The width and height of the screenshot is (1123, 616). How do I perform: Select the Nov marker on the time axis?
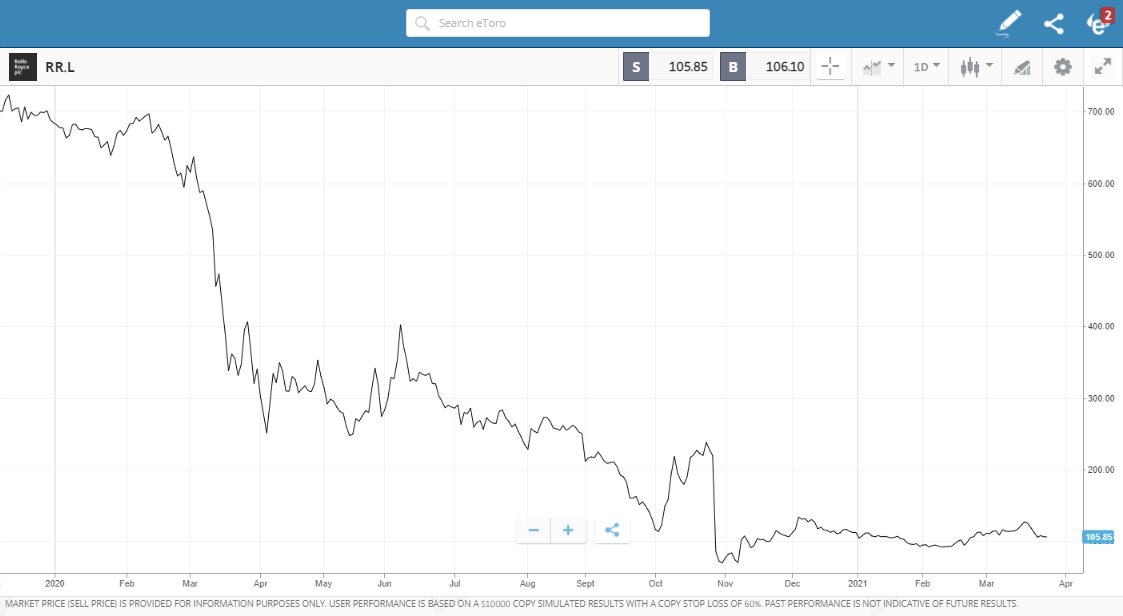click(725, 584)
